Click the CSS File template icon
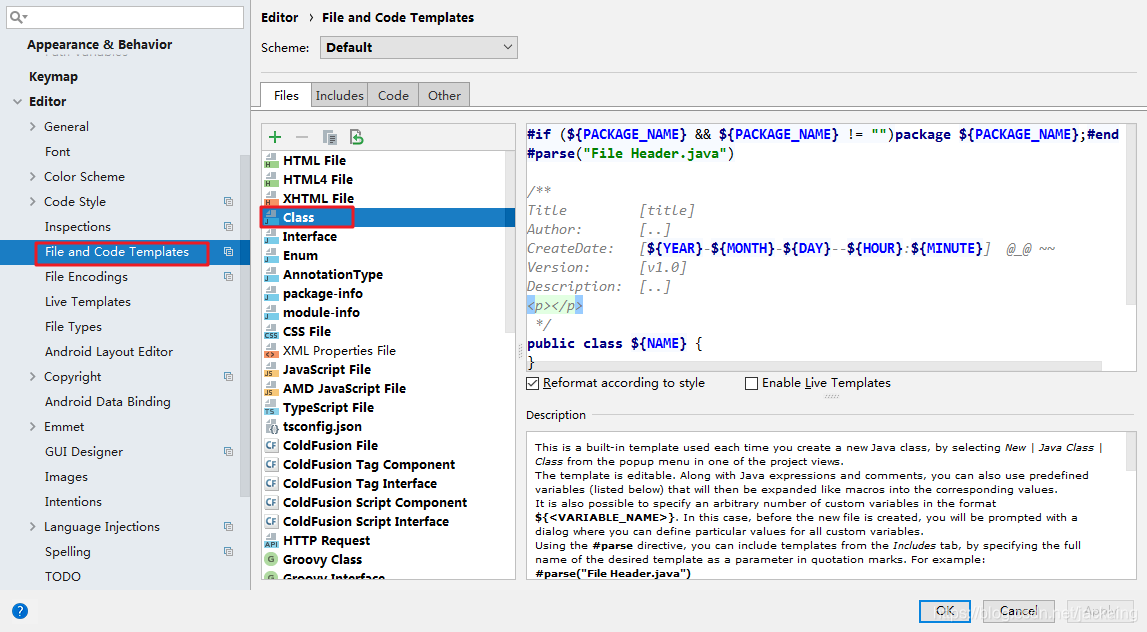The height and width of the screenshot is (632, 1147). coord(271,331)
